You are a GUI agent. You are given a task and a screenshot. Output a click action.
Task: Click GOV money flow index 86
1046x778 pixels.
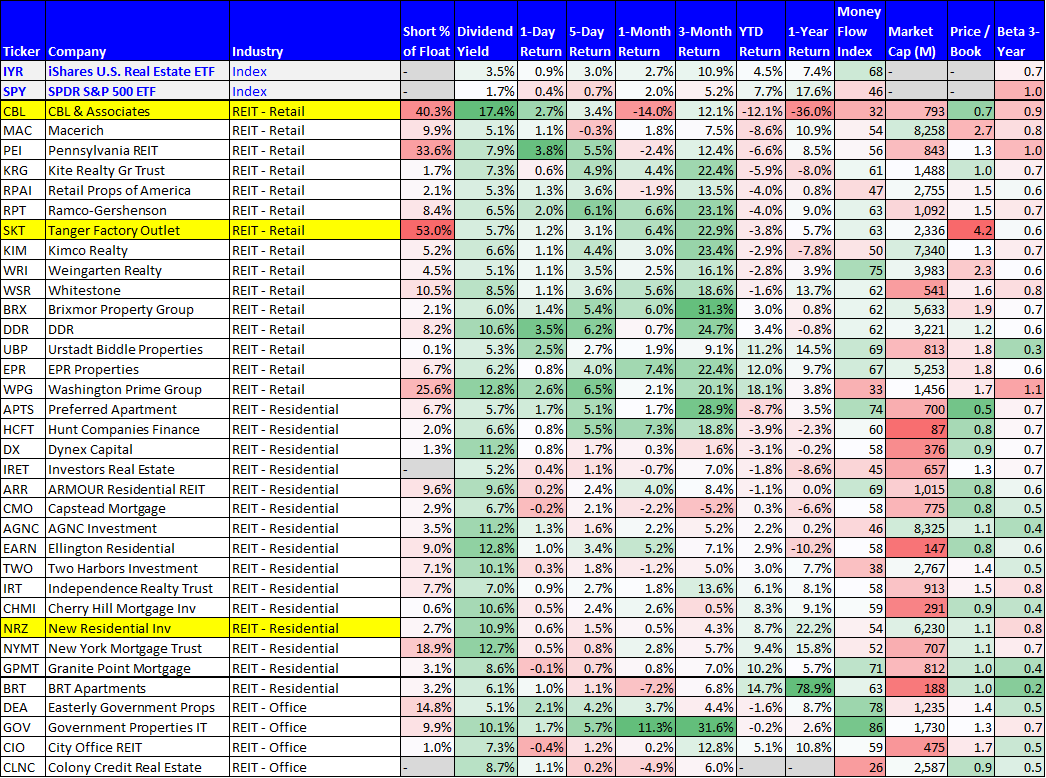click(860, 728)
